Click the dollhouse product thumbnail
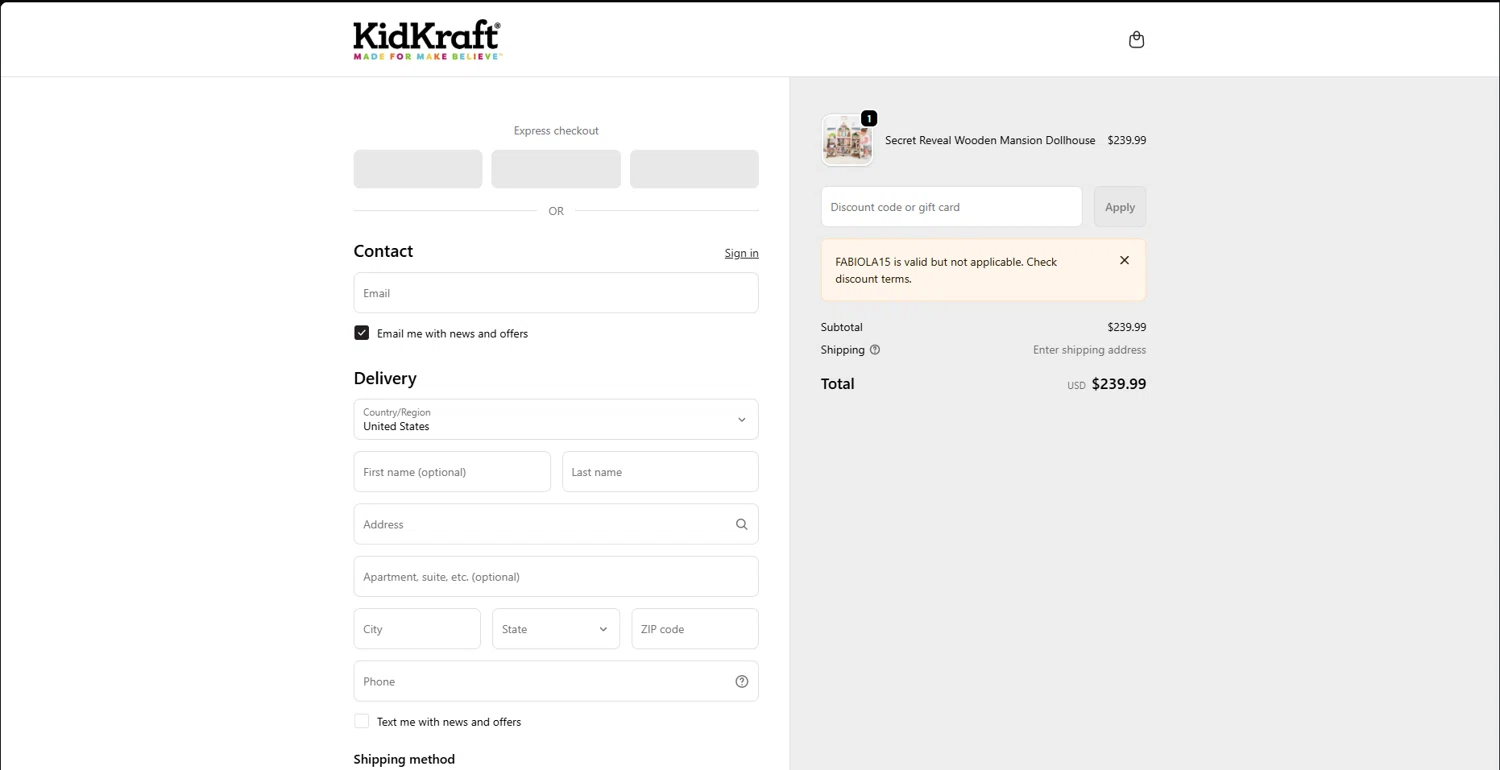The image size is (1500, 770). point(847,140)
